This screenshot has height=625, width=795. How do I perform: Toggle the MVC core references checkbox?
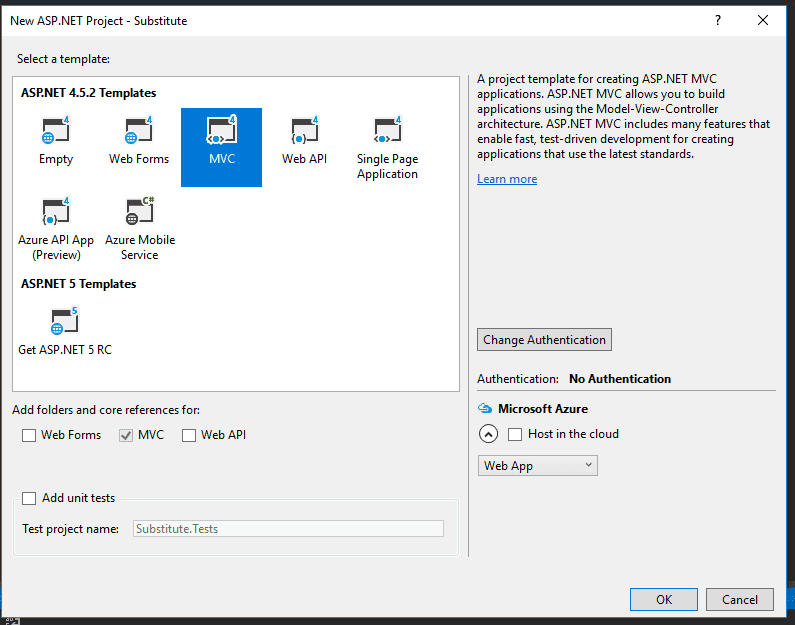coord(126,435)
